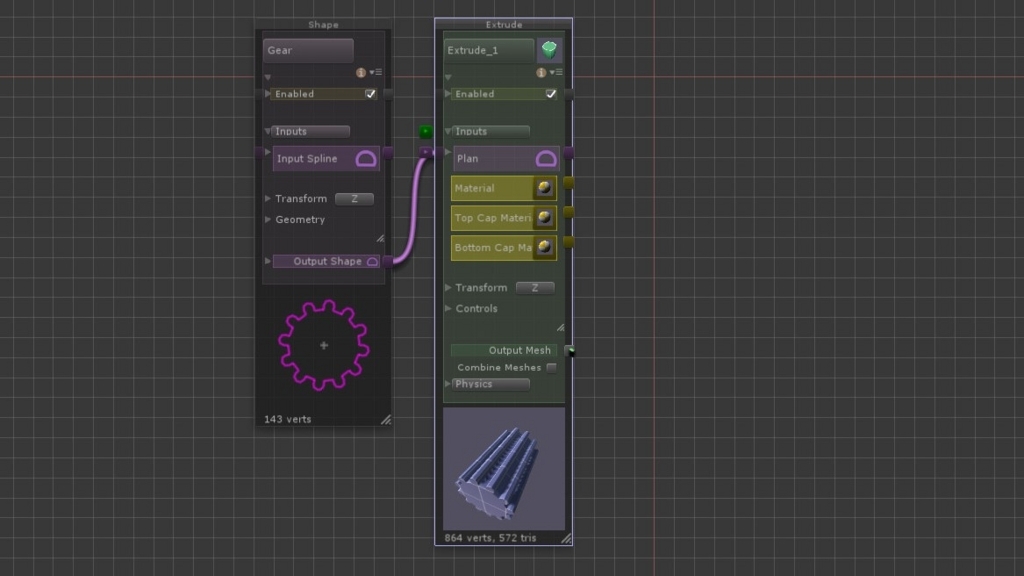1024x576 pixels.
Task: Click the Output Mesh socket on Extrude node
Action: tap(569, 351)
